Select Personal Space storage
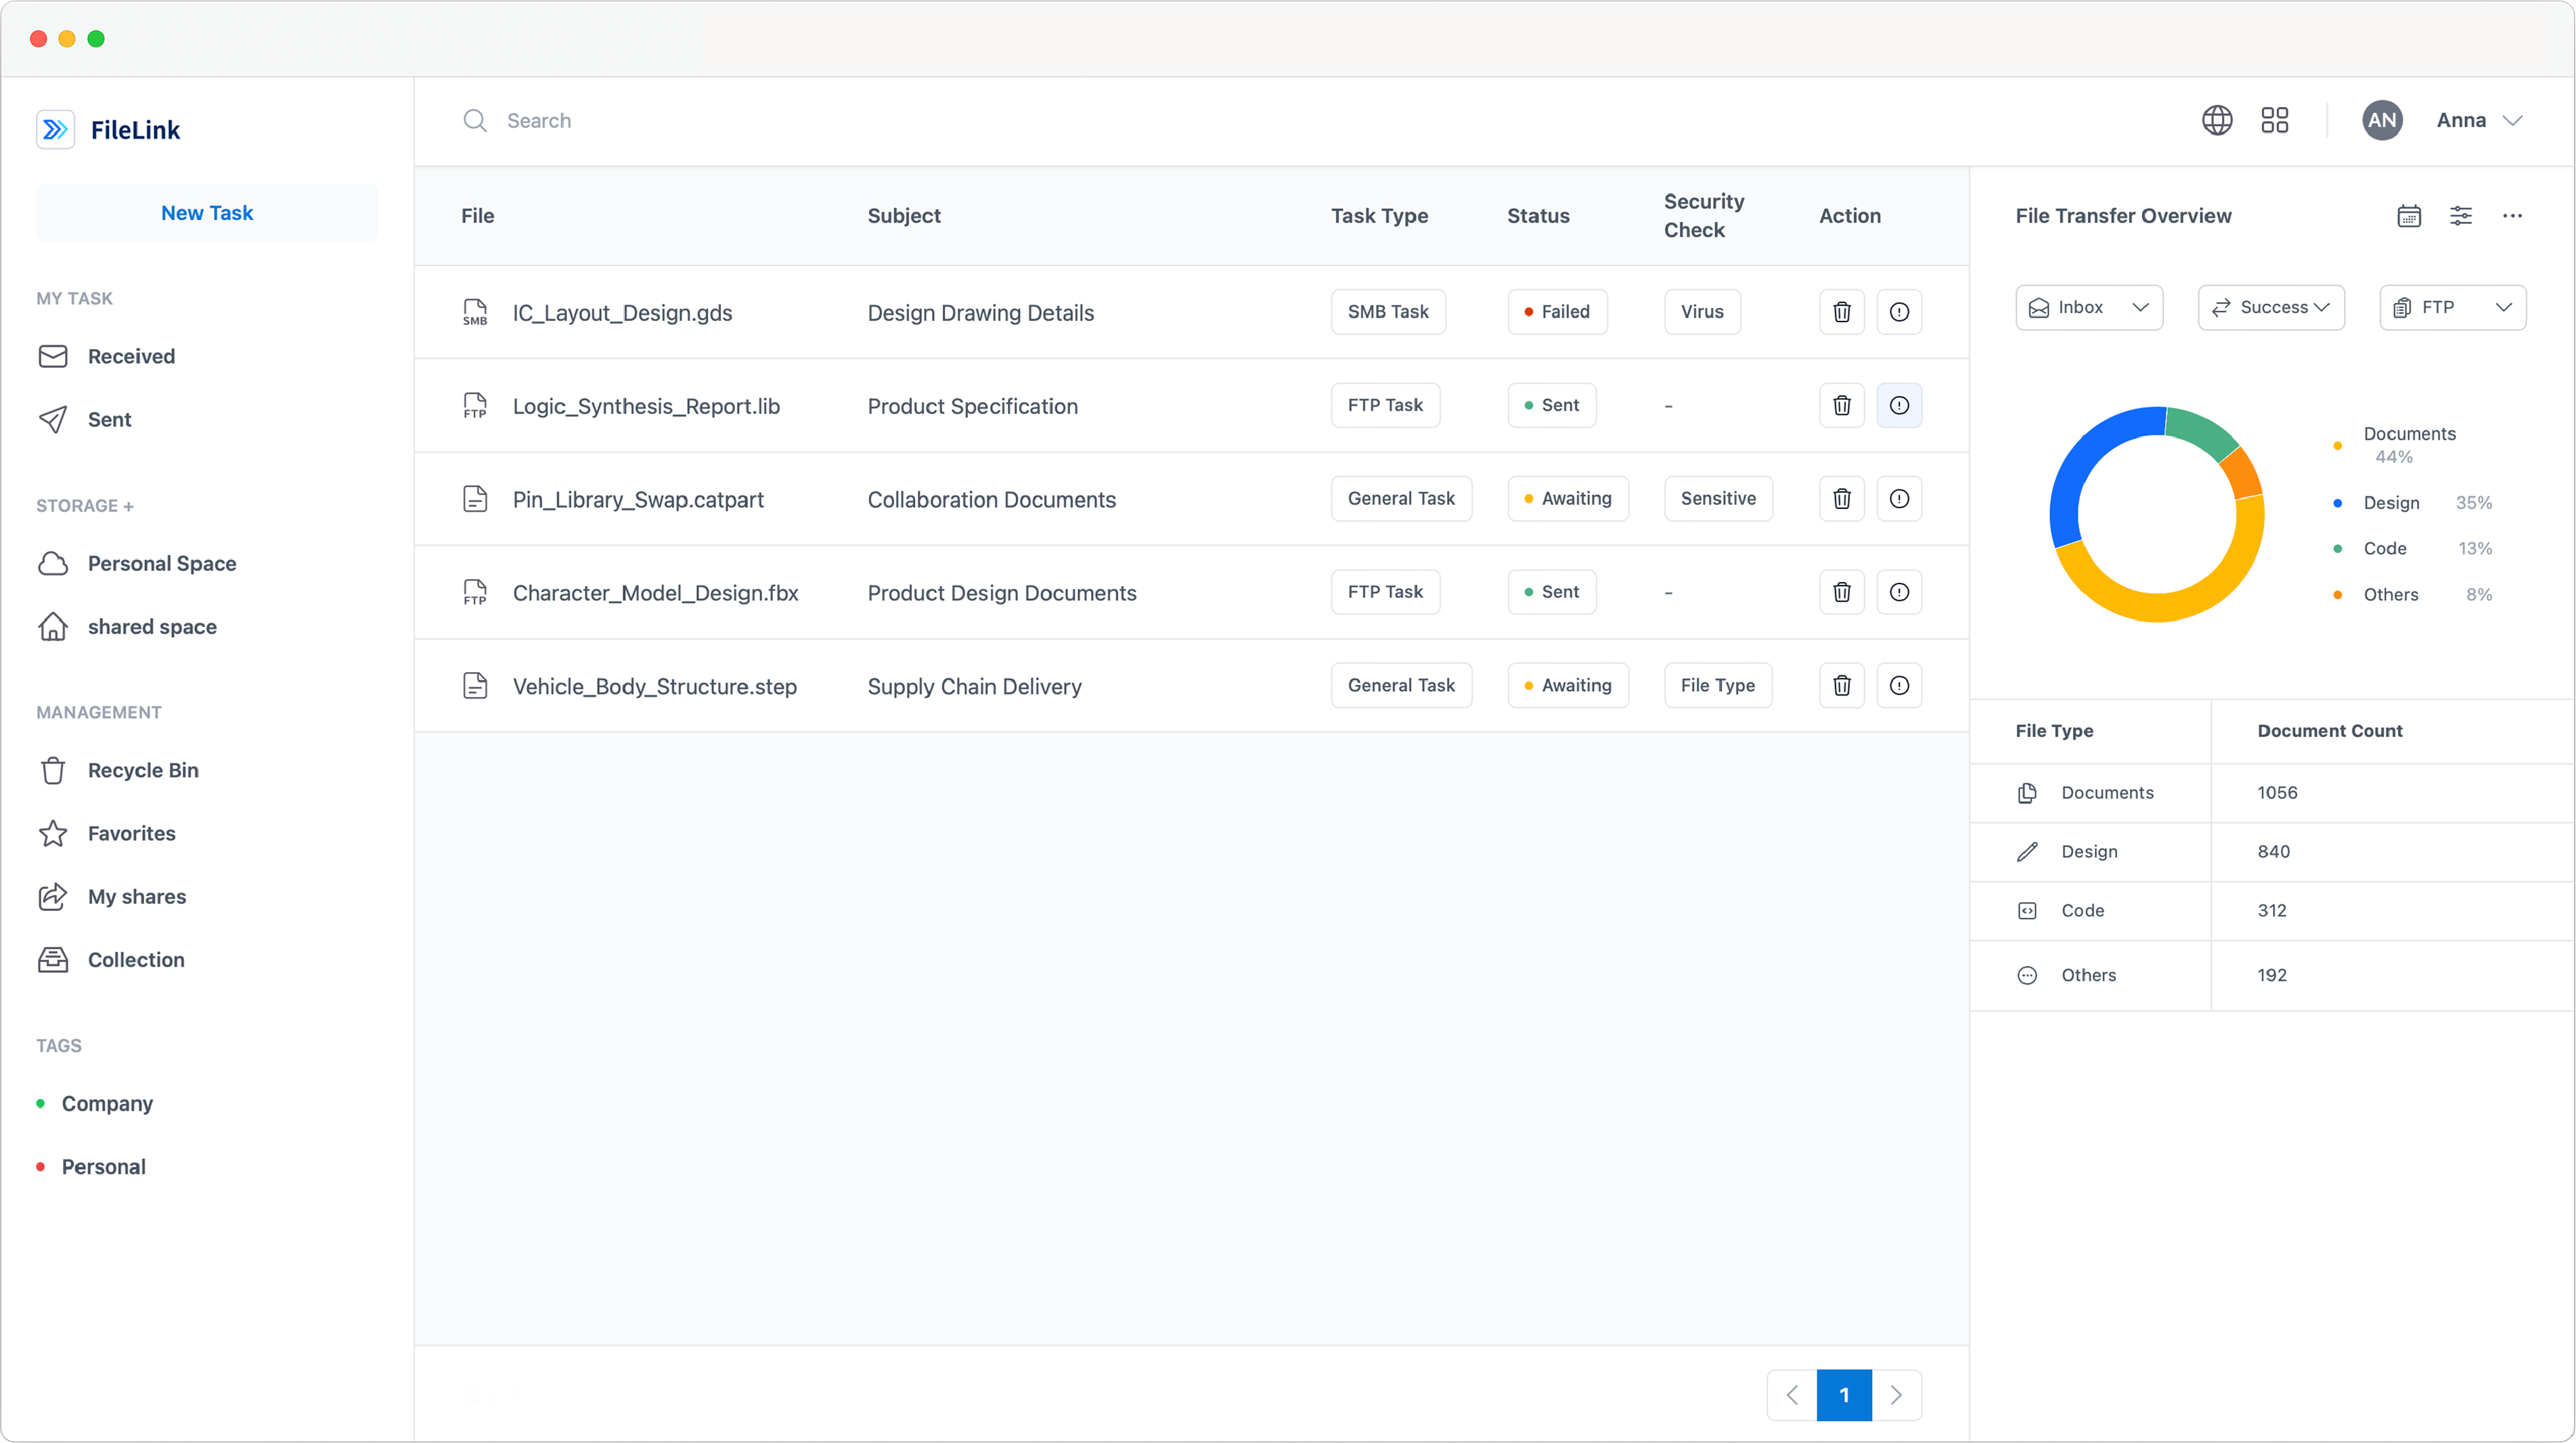The image size is (2576, 1443). [161, 563]
